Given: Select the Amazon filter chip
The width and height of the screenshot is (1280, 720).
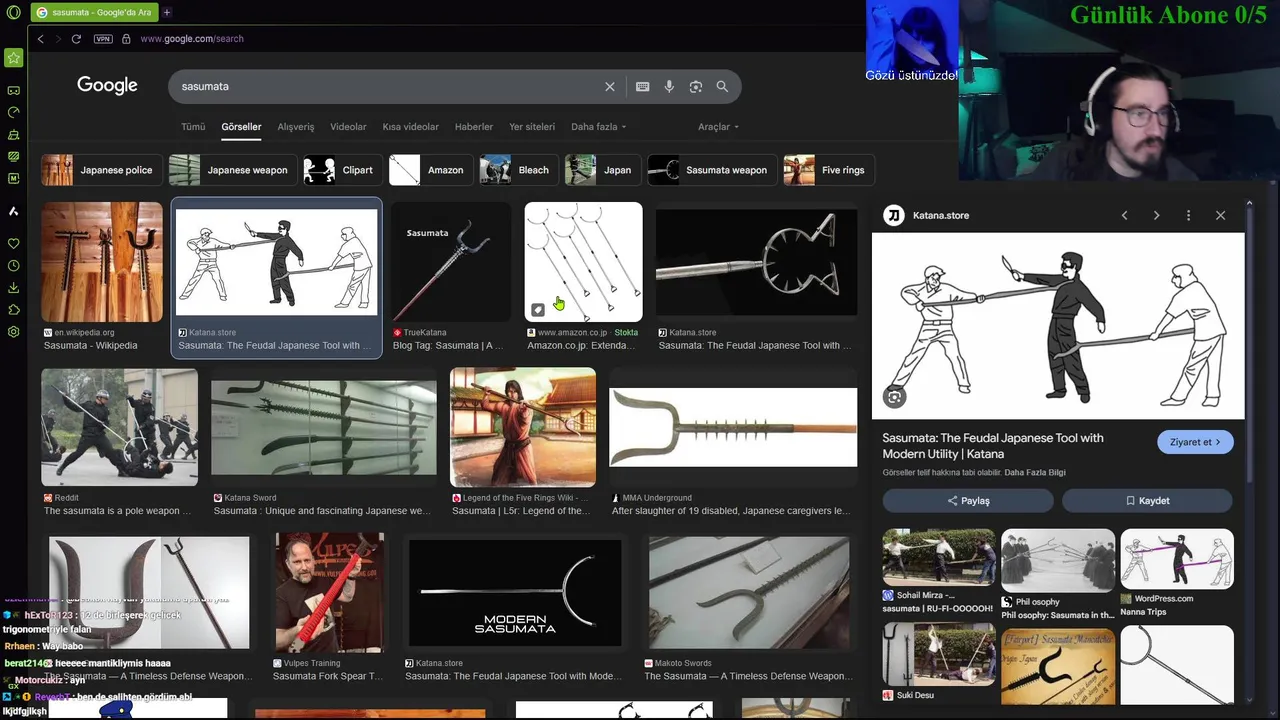Looking at the screenshot, I should [x=430, y=170].
